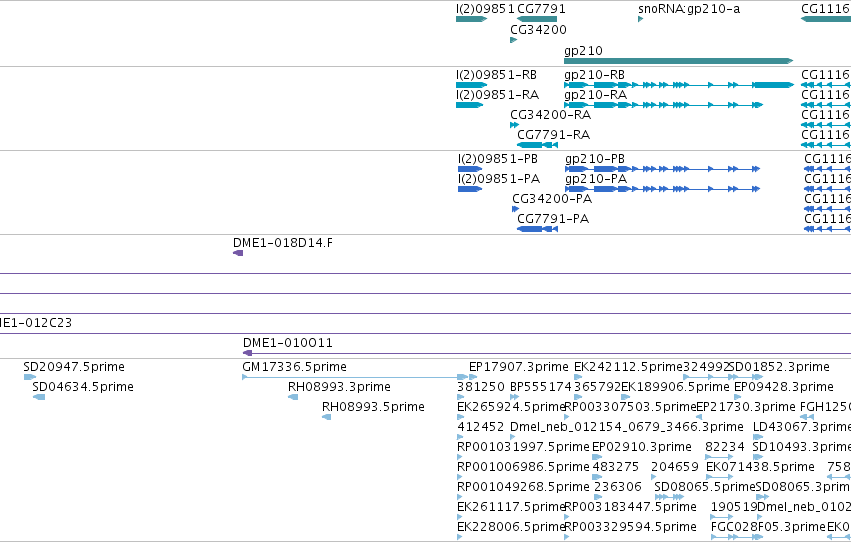
Task: Open the EP09428.3prime EST
Action: 738,398
